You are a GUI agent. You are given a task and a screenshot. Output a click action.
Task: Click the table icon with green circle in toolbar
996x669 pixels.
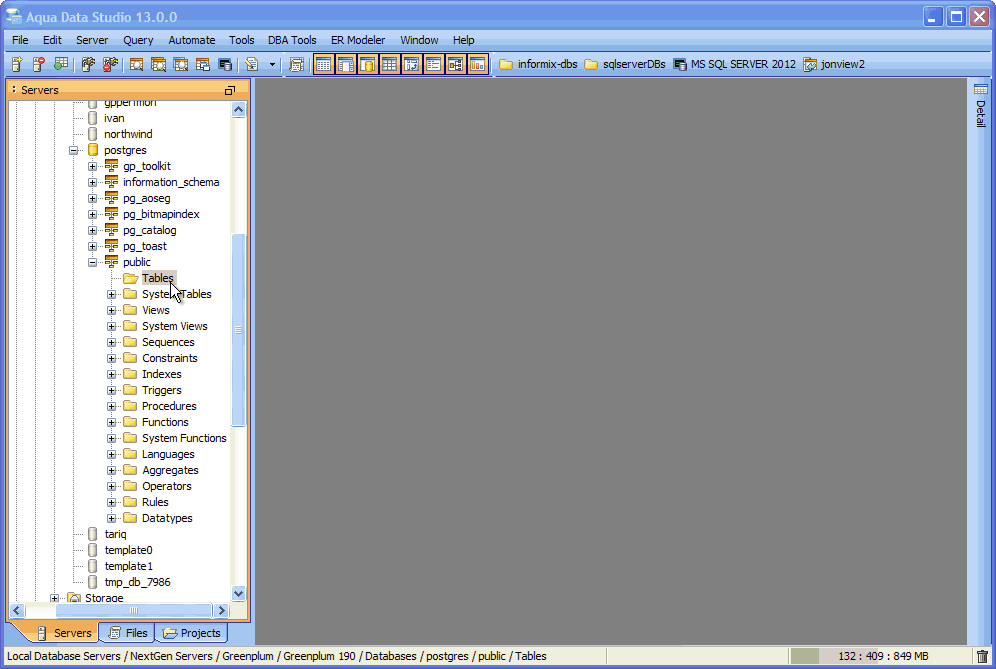[61, 64]
